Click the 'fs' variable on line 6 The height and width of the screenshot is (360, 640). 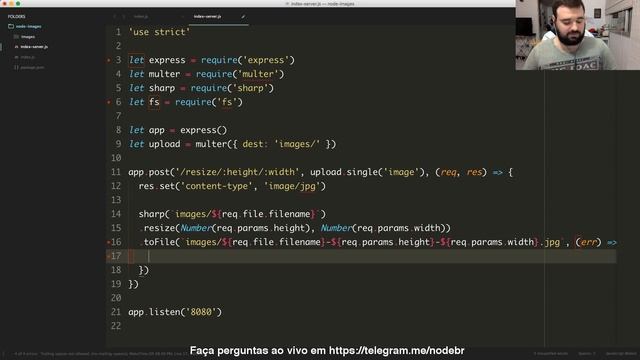(154, 102)
